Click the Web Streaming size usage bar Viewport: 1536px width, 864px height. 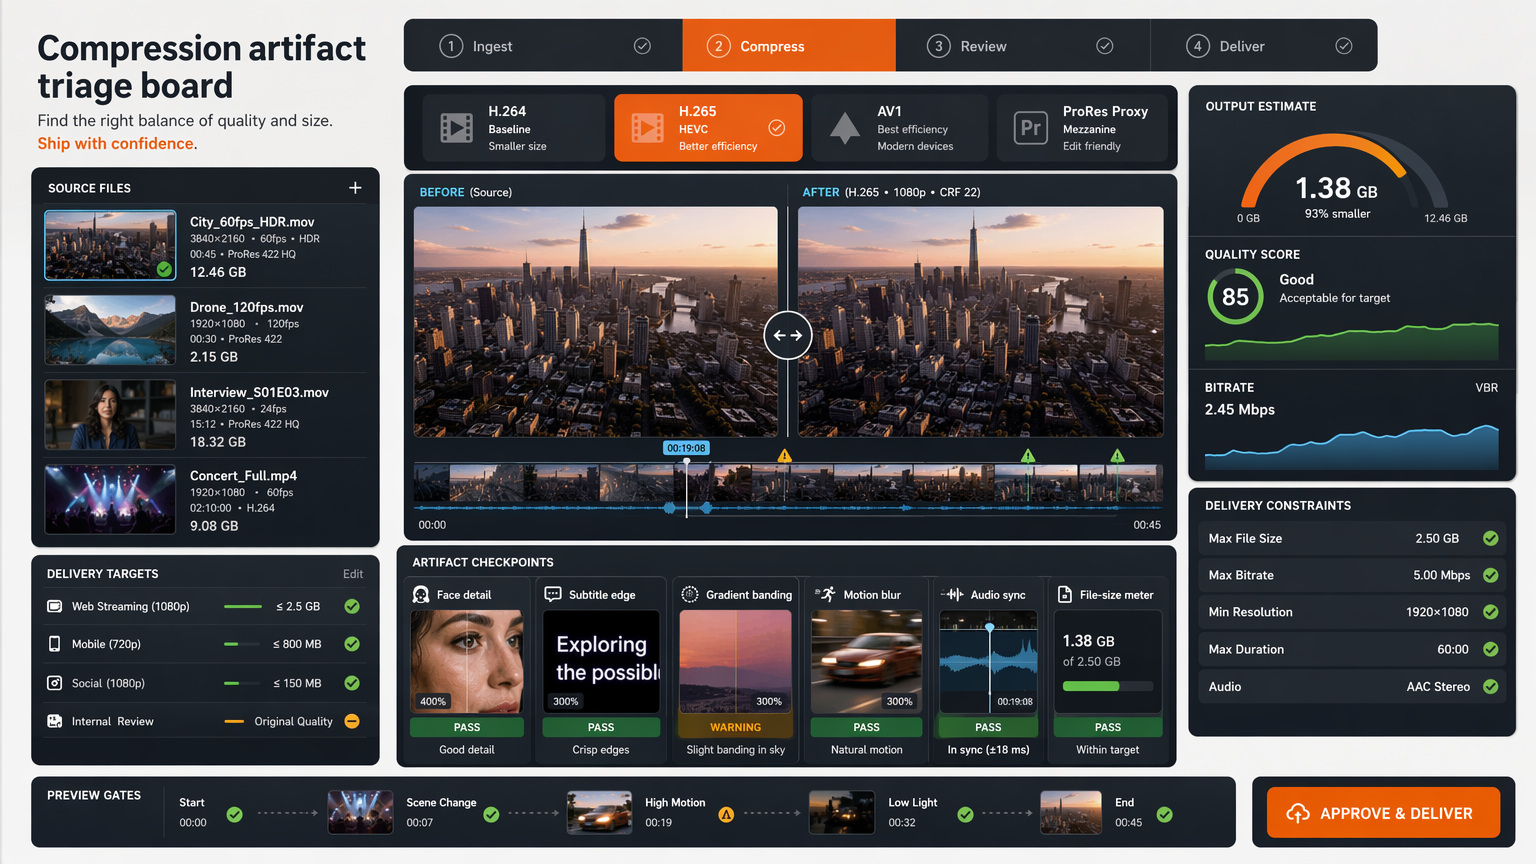click(x=243, y=606)
